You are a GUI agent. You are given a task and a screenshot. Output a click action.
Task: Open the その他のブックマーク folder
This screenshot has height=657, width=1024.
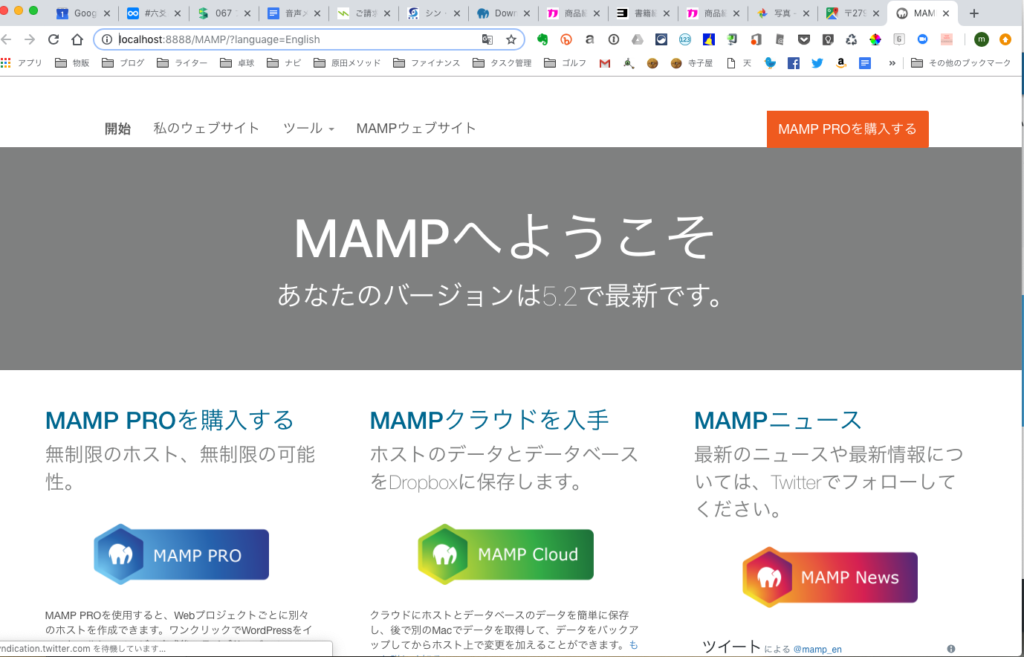pos(961,63)
